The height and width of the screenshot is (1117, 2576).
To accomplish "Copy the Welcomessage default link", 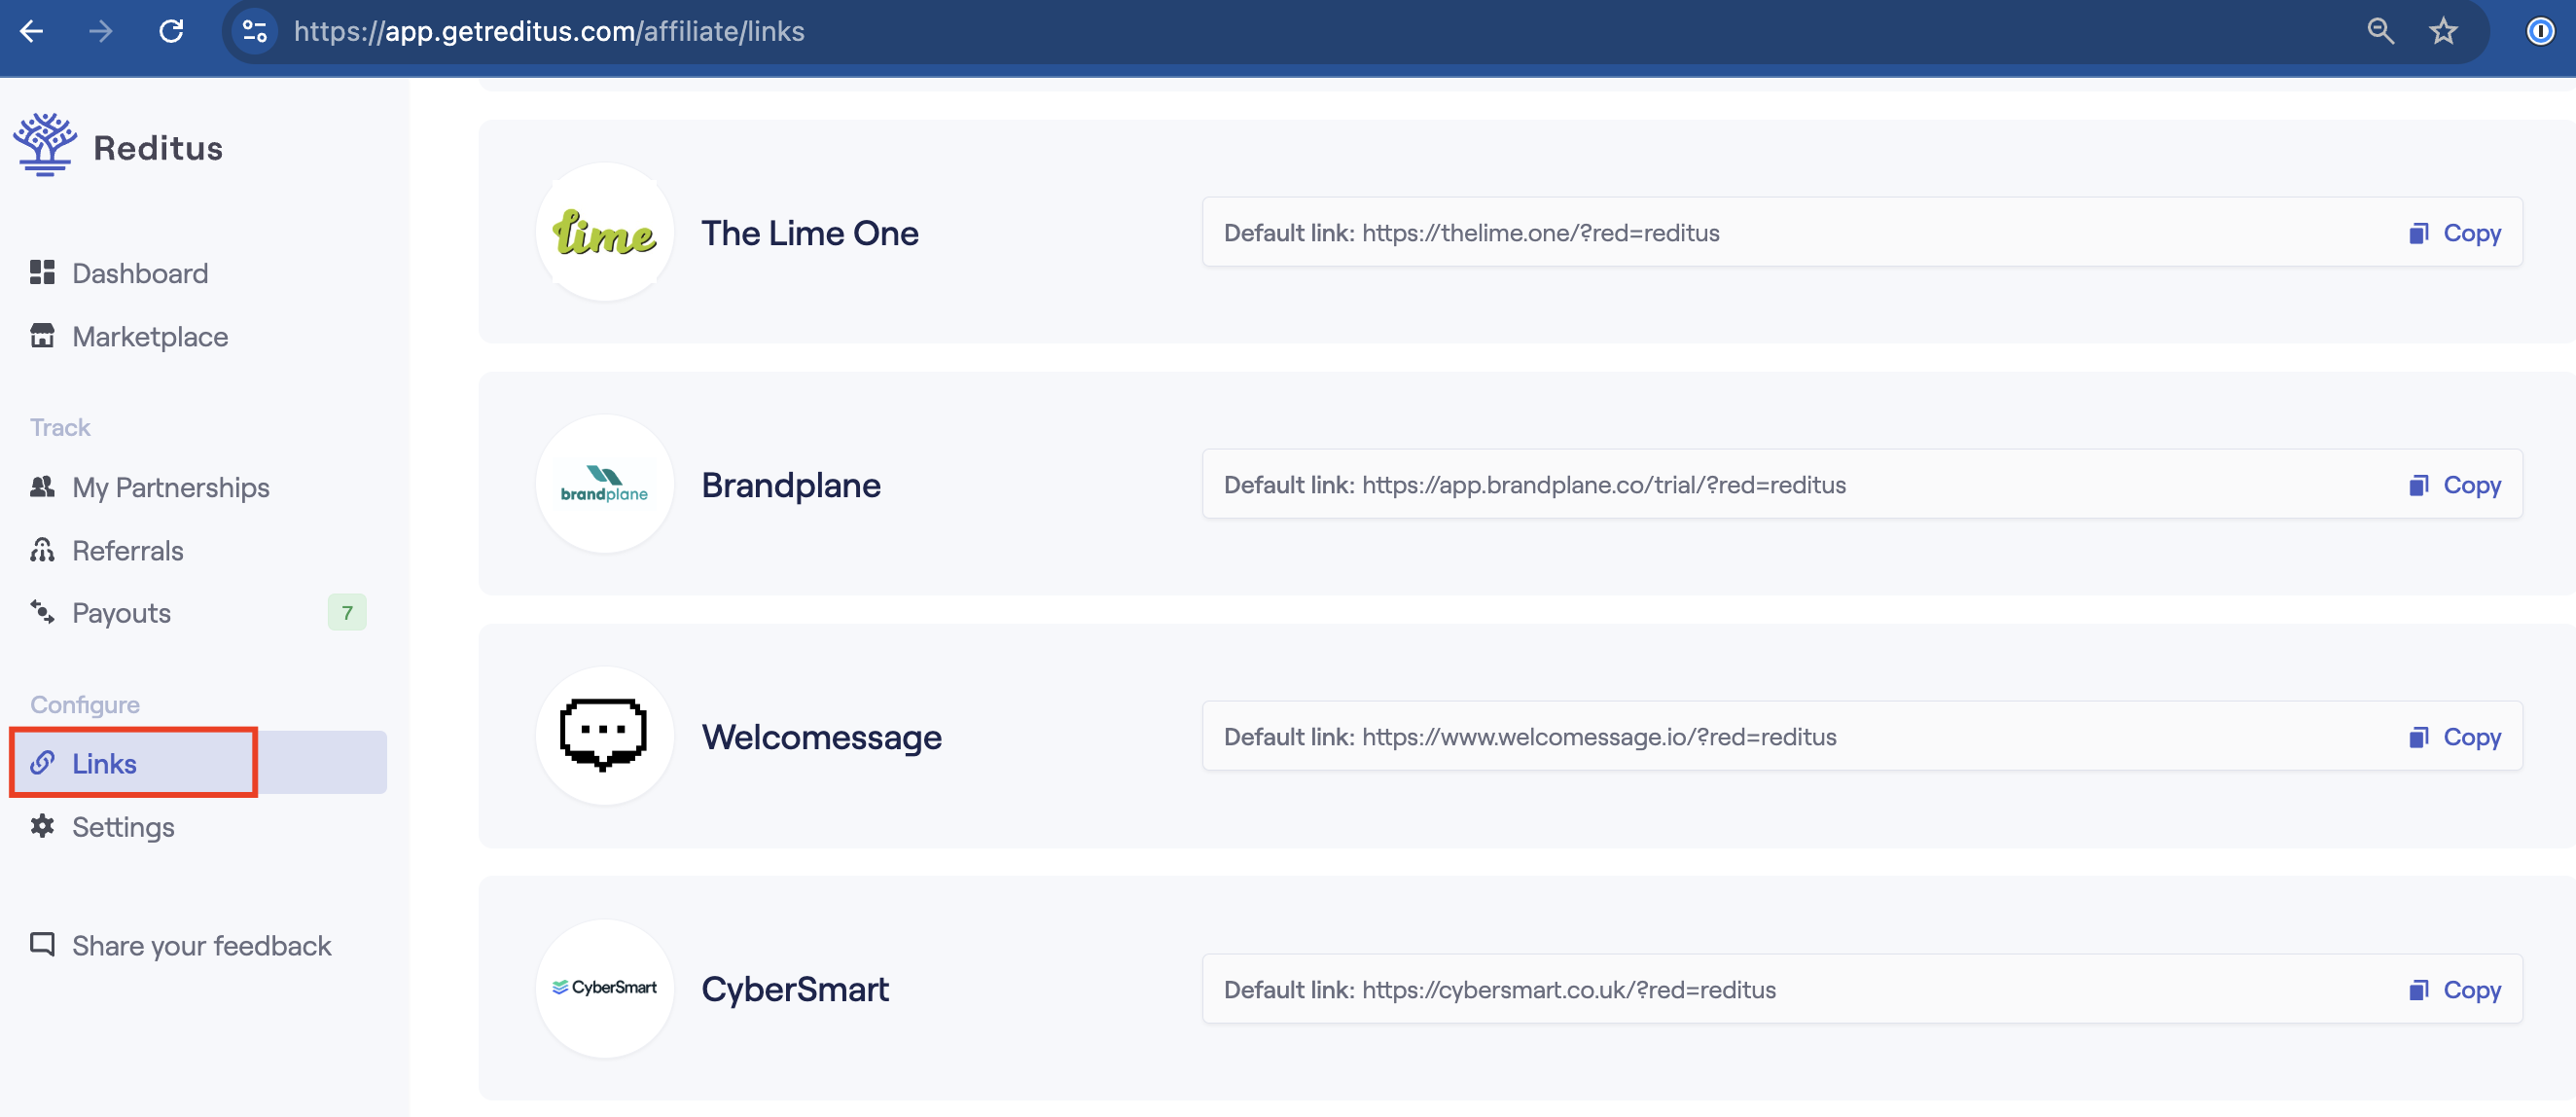I will (2455, 737).
